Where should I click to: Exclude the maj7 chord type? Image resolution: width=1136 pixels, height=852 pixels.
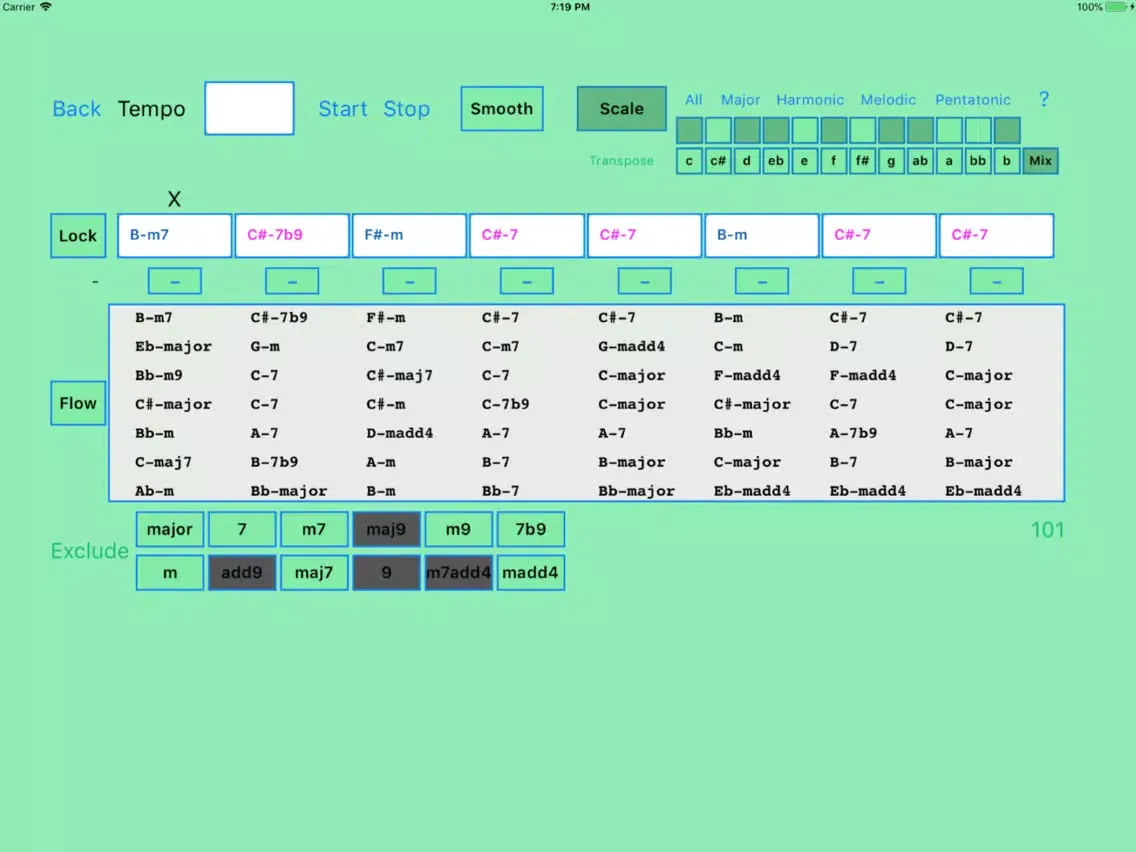point(314,573)
